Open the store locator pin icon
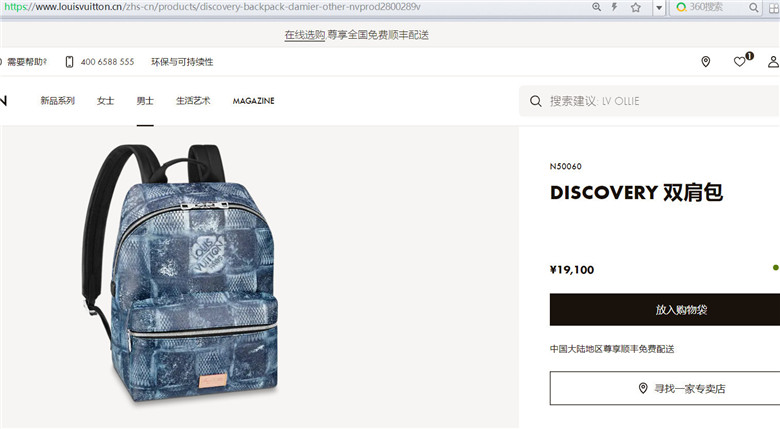The width and height of the screenshot is (780, 429). point(705,62)
